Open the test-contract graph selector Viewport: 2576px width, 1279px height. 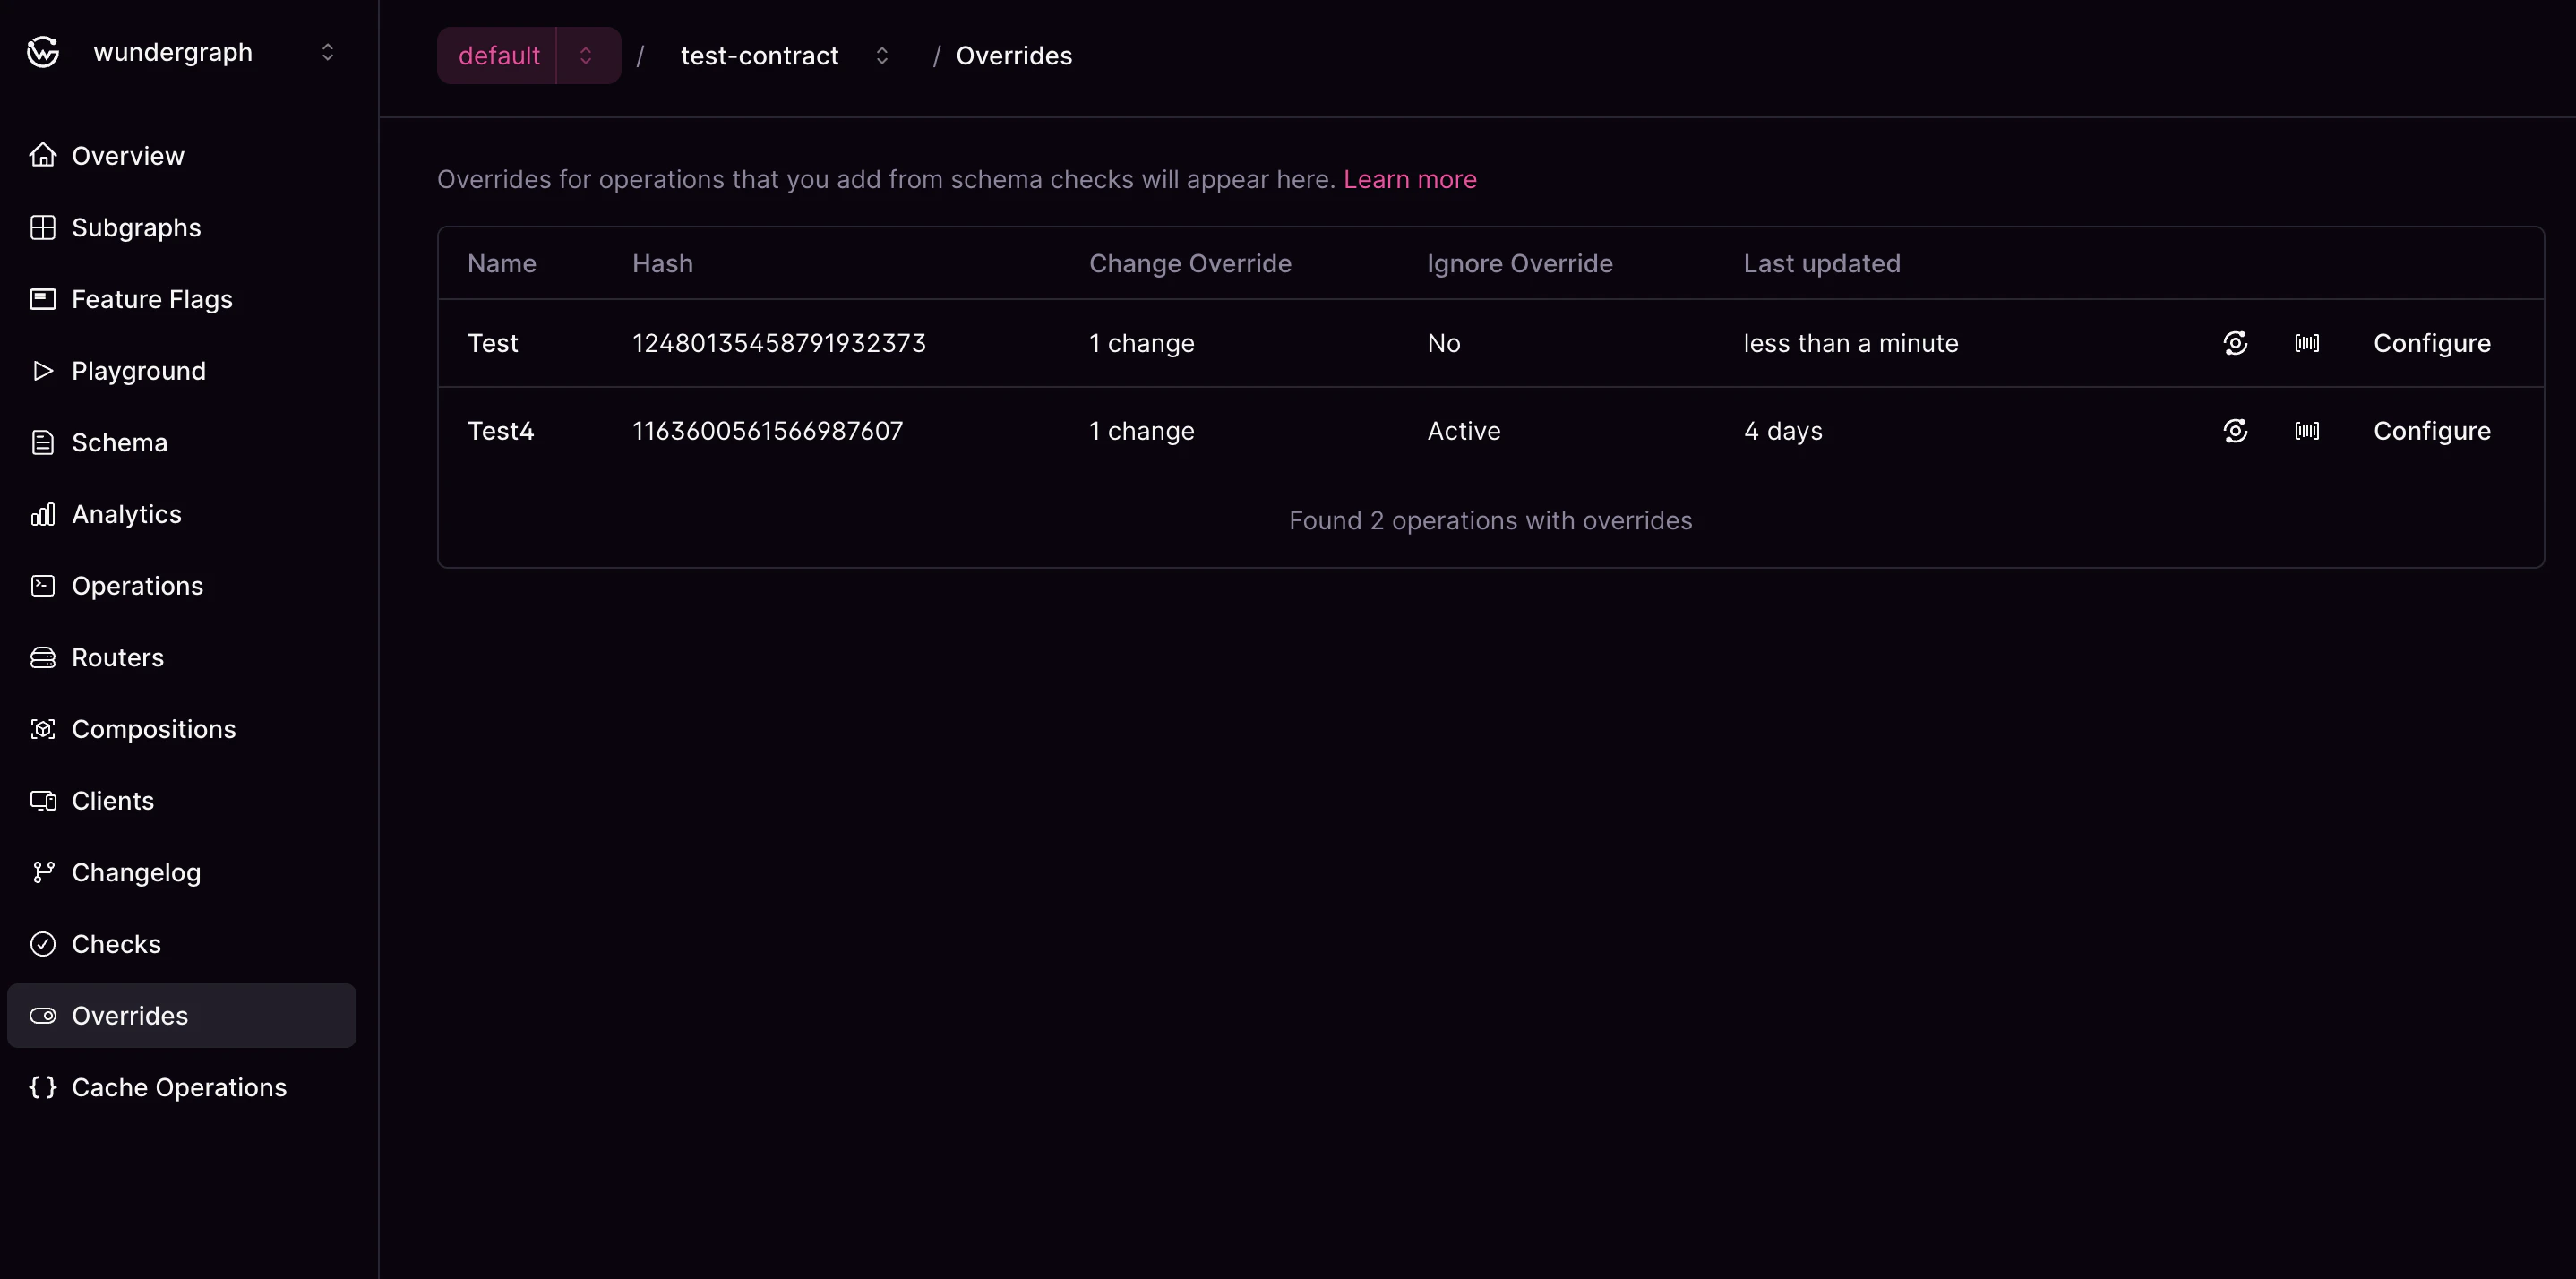[882, 55]
